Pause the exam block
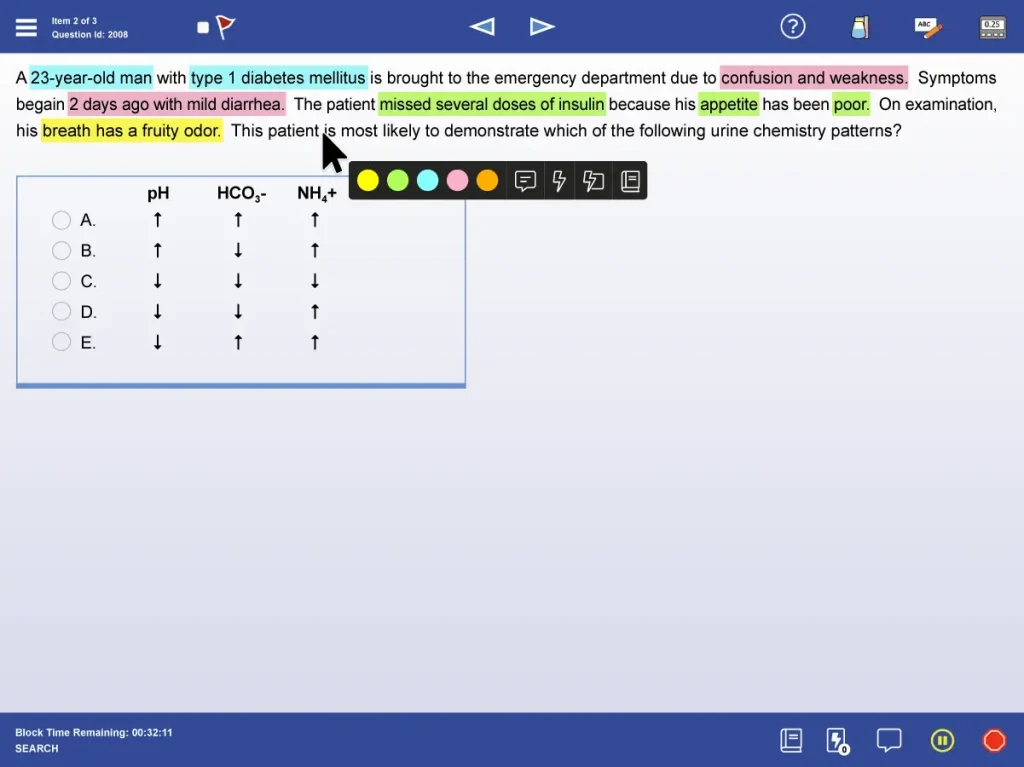Screen dimensions: 1024x767 pos(942,740)
